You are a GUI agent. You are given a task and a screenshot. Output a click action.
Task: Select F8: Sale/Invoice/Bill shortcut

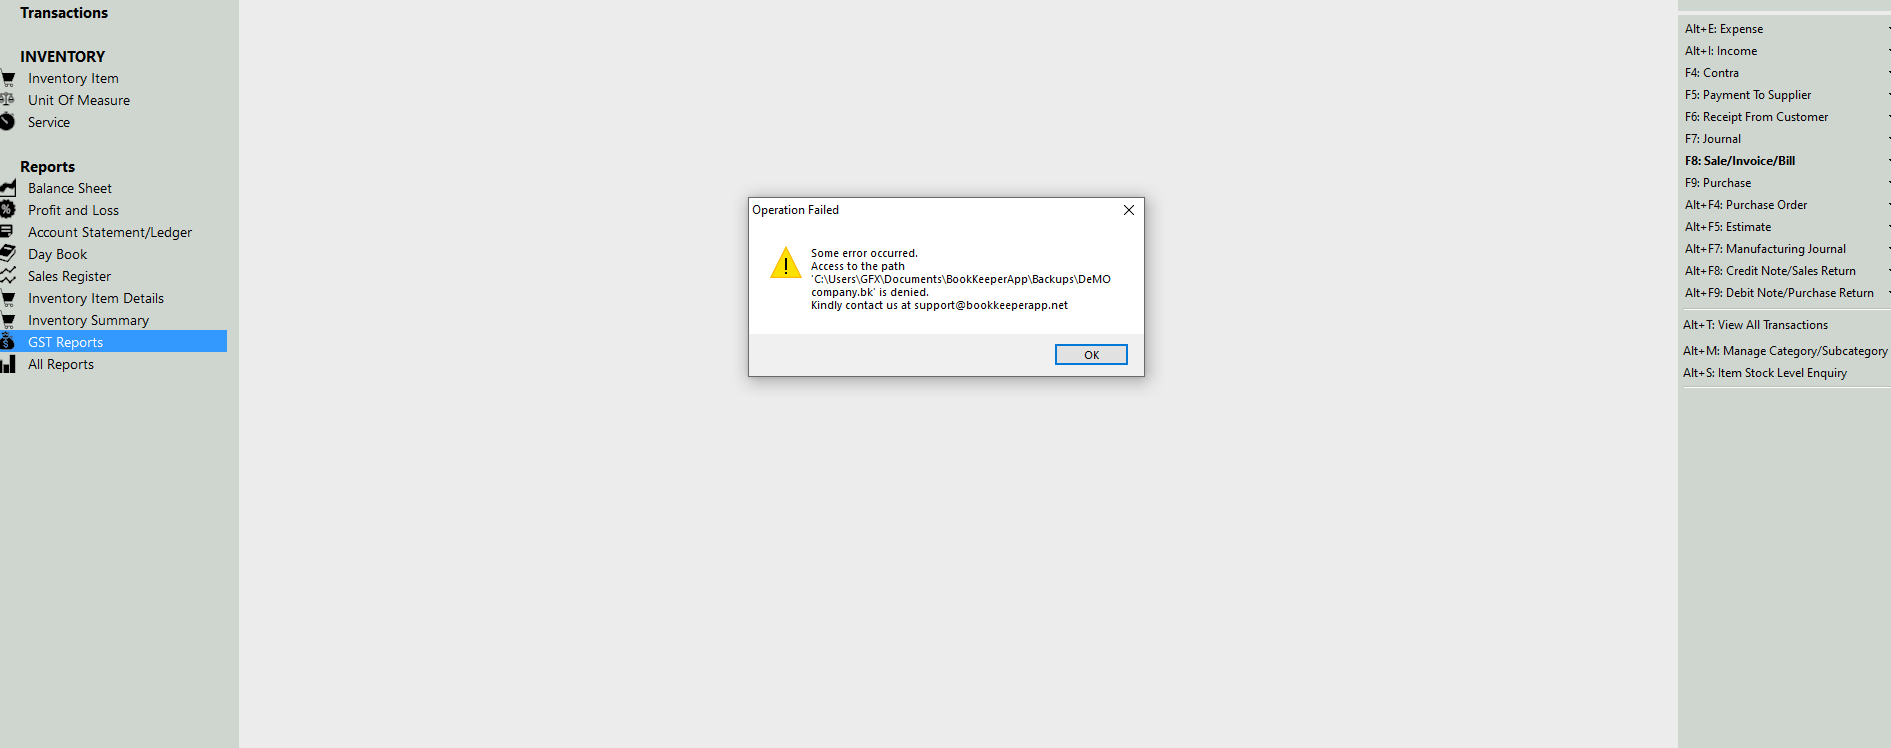pos(1739,161)
